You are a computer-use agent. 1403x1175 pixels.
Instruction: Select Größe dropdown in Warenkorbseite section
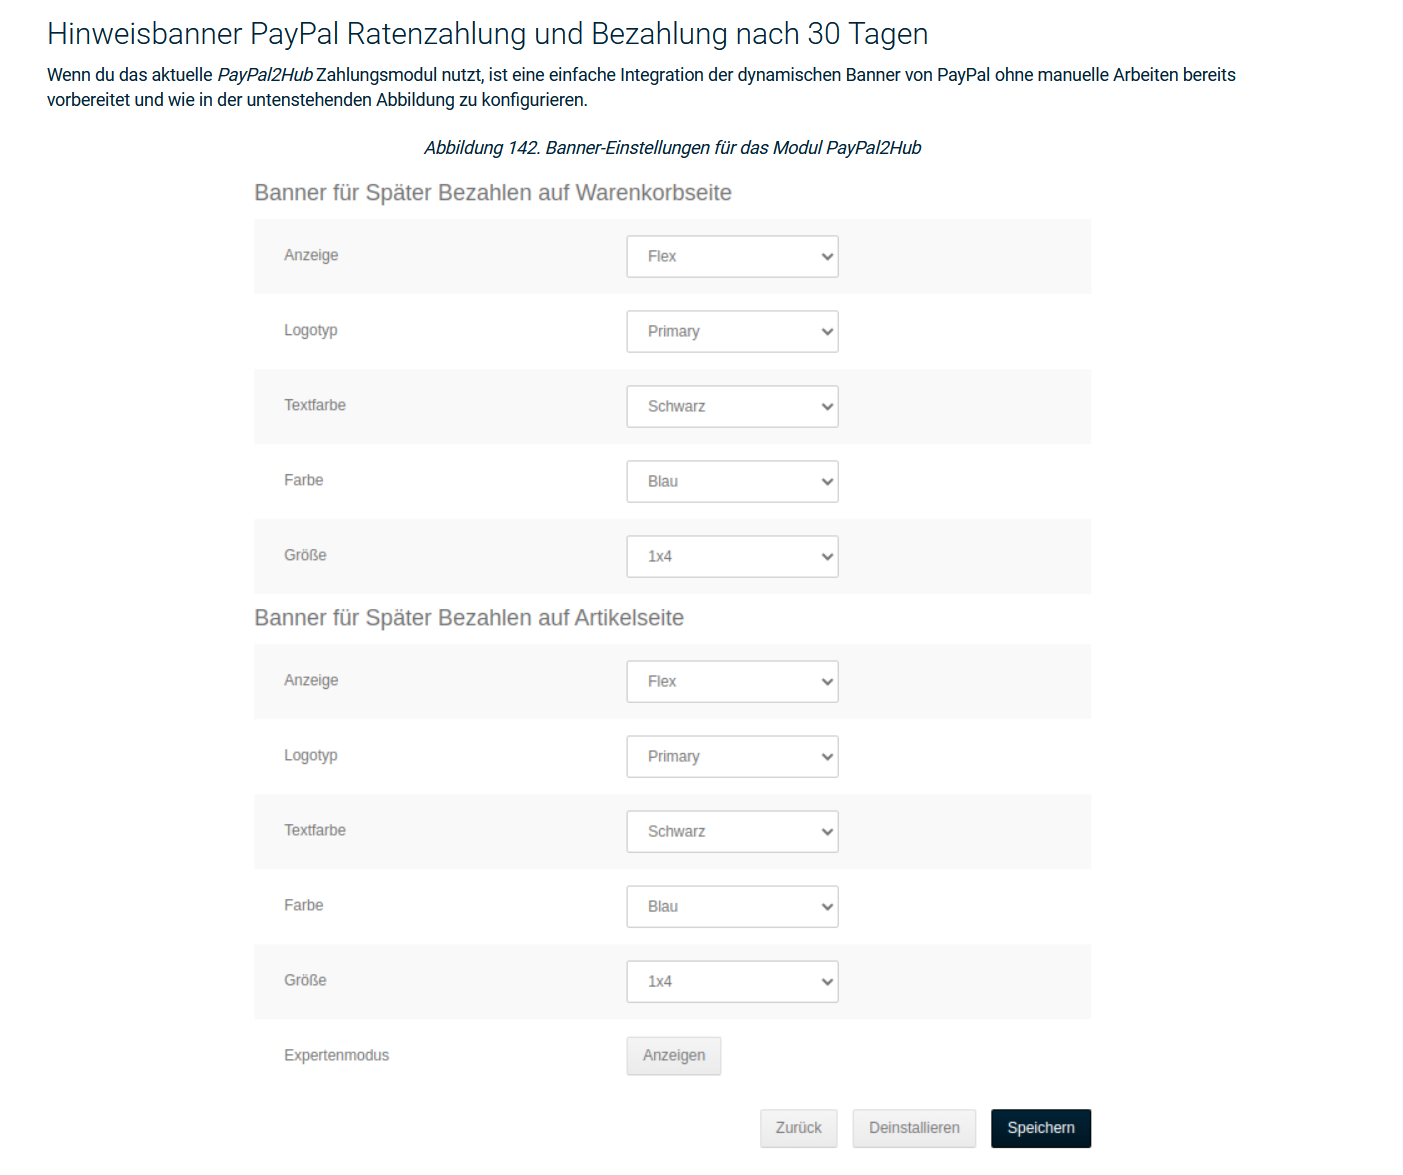click(x=732, y=557)
